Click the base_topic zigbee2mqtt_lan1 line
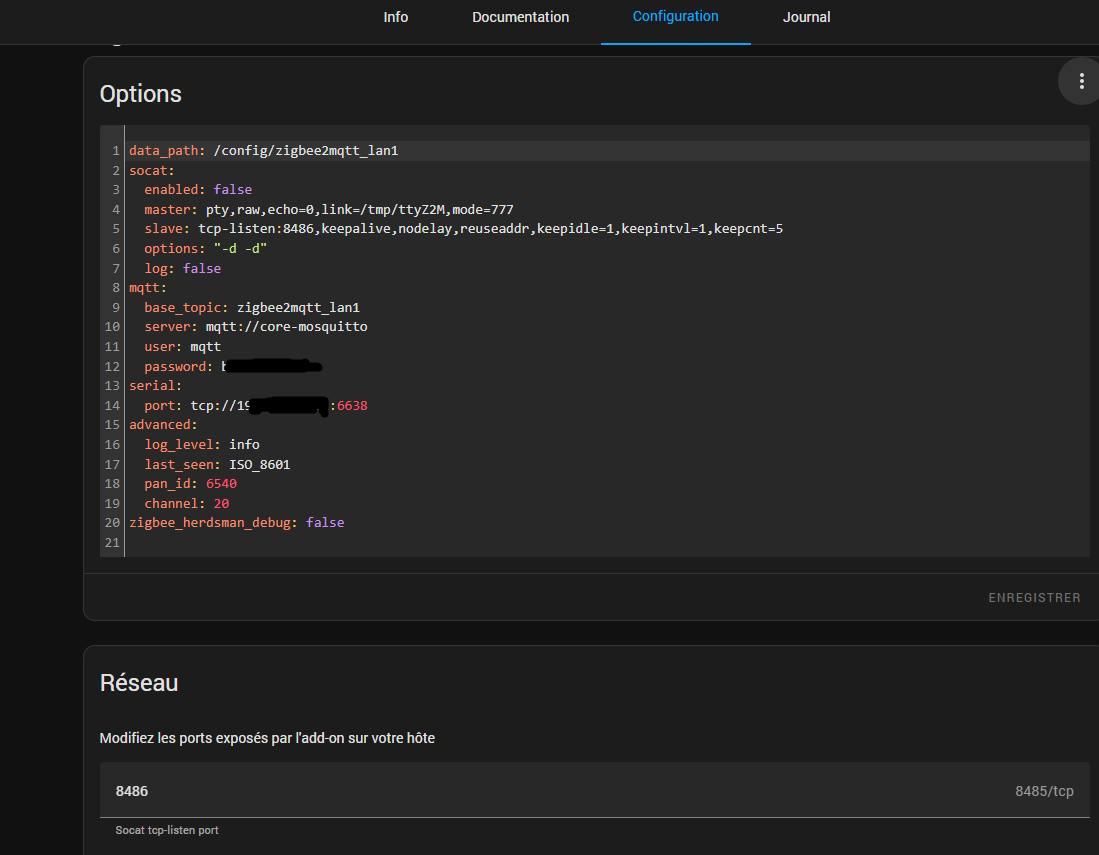Screen dimensions: 1099x855 (252, 308)
